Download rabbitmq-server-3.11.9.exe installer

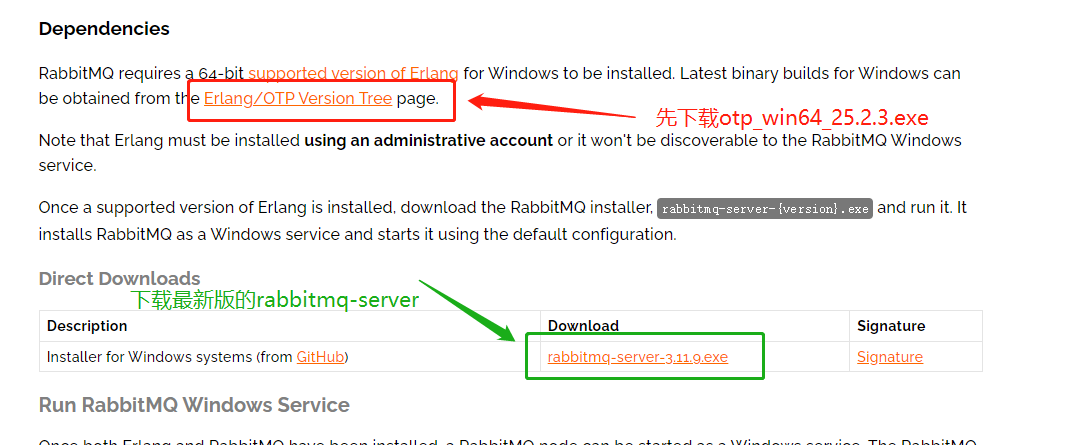pyautogui.click(x=637, y=357)
